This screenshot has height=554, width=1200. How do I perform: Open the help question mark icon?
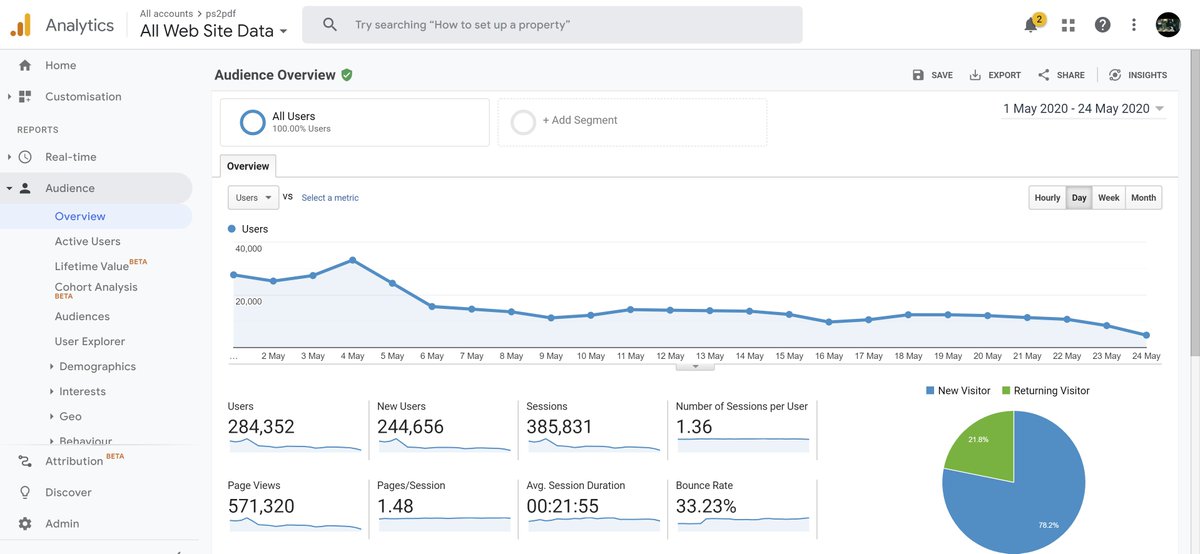(1102, 25)
